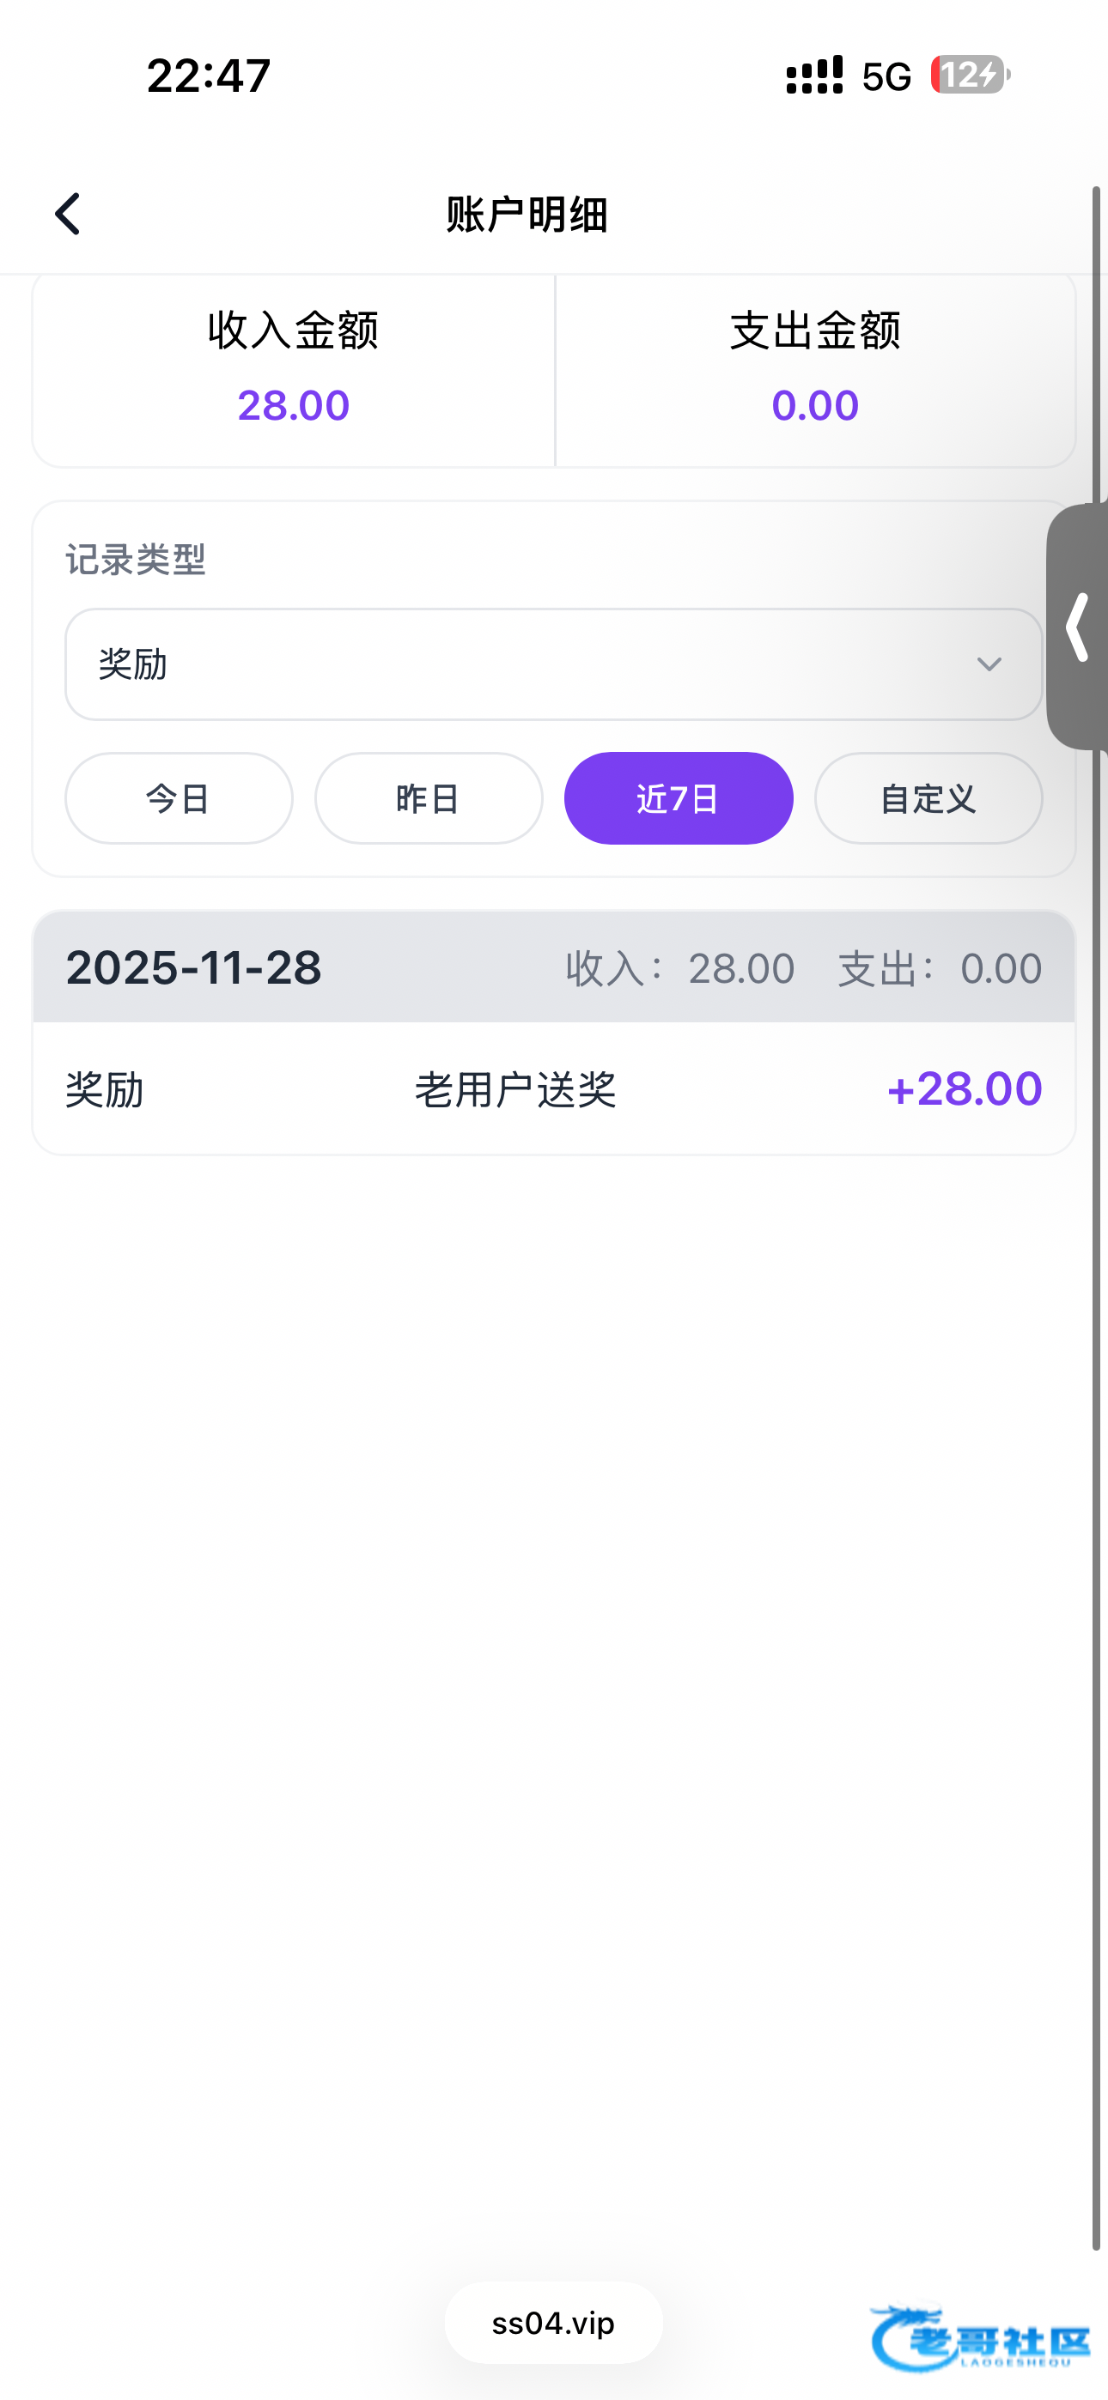
Task: Select the 今日 date filter
Action: [179, 798]
